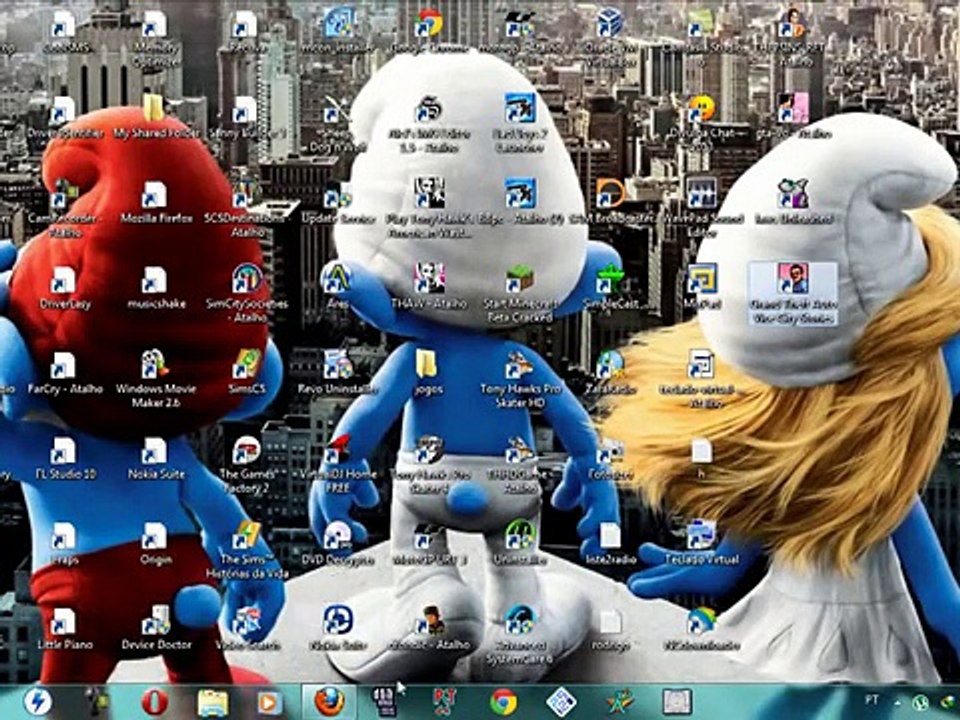Open VirtualDJ Home FREE shortcut
Image resolution: width=960 pixels, height=720 pixels.
[x=337, y=464]
